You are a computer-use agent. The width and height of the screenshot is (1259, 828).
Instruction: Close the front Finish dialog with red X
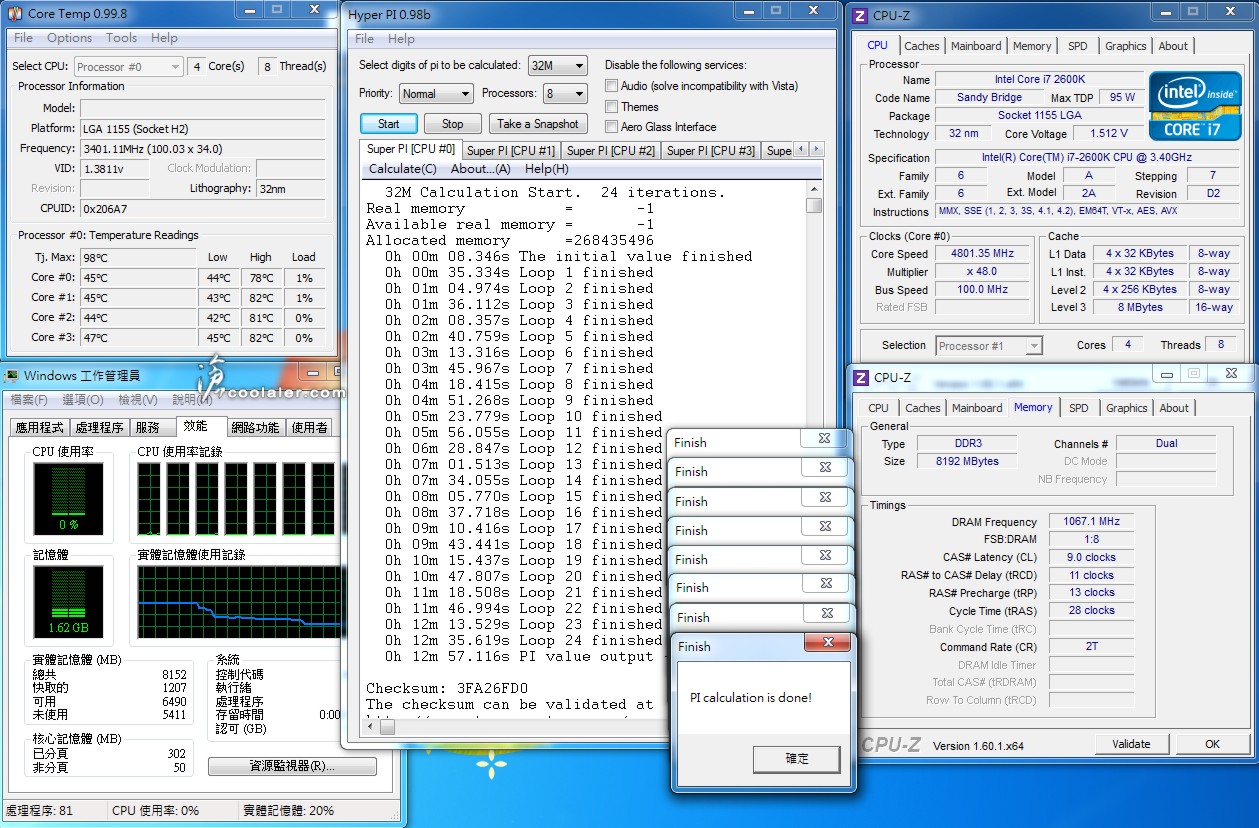[x=827, y=645]
